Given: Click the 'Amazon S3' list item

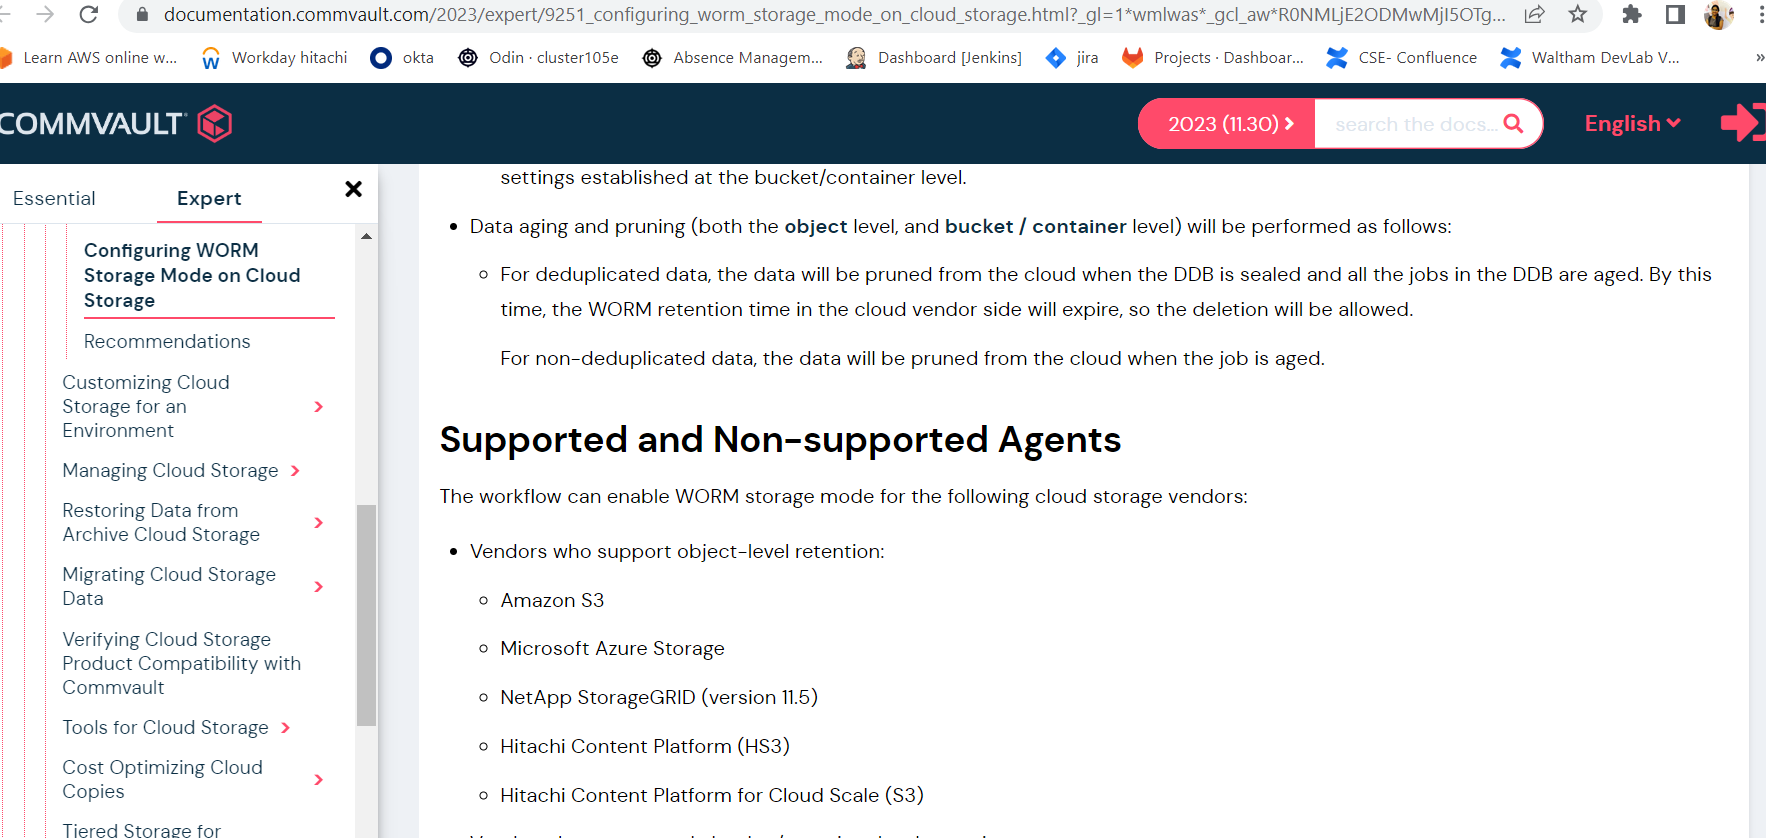Looking at the screenshot, I should click(552, 600).
